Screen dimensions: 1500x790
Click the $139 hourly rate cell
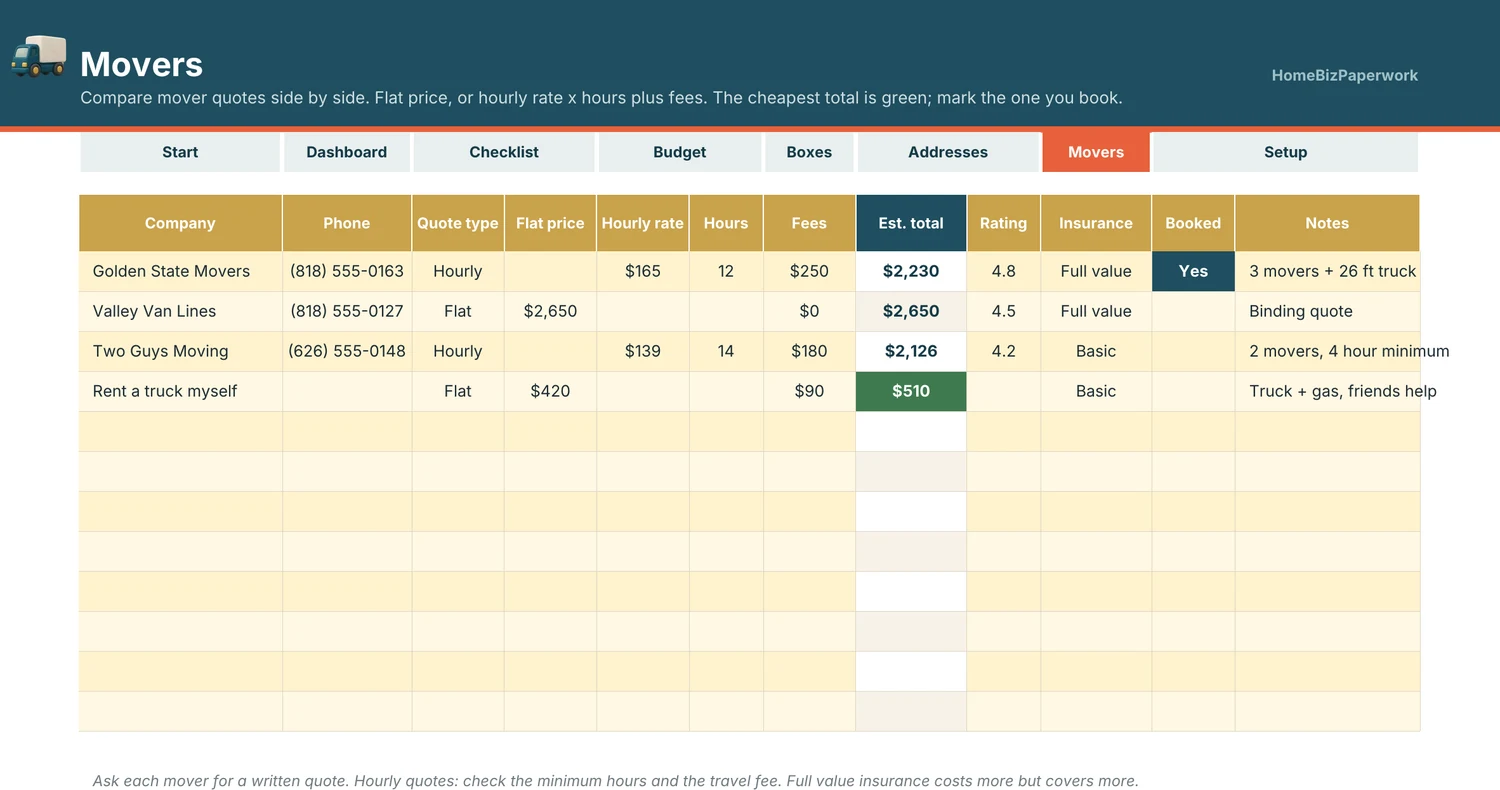(x=643, y=351)
